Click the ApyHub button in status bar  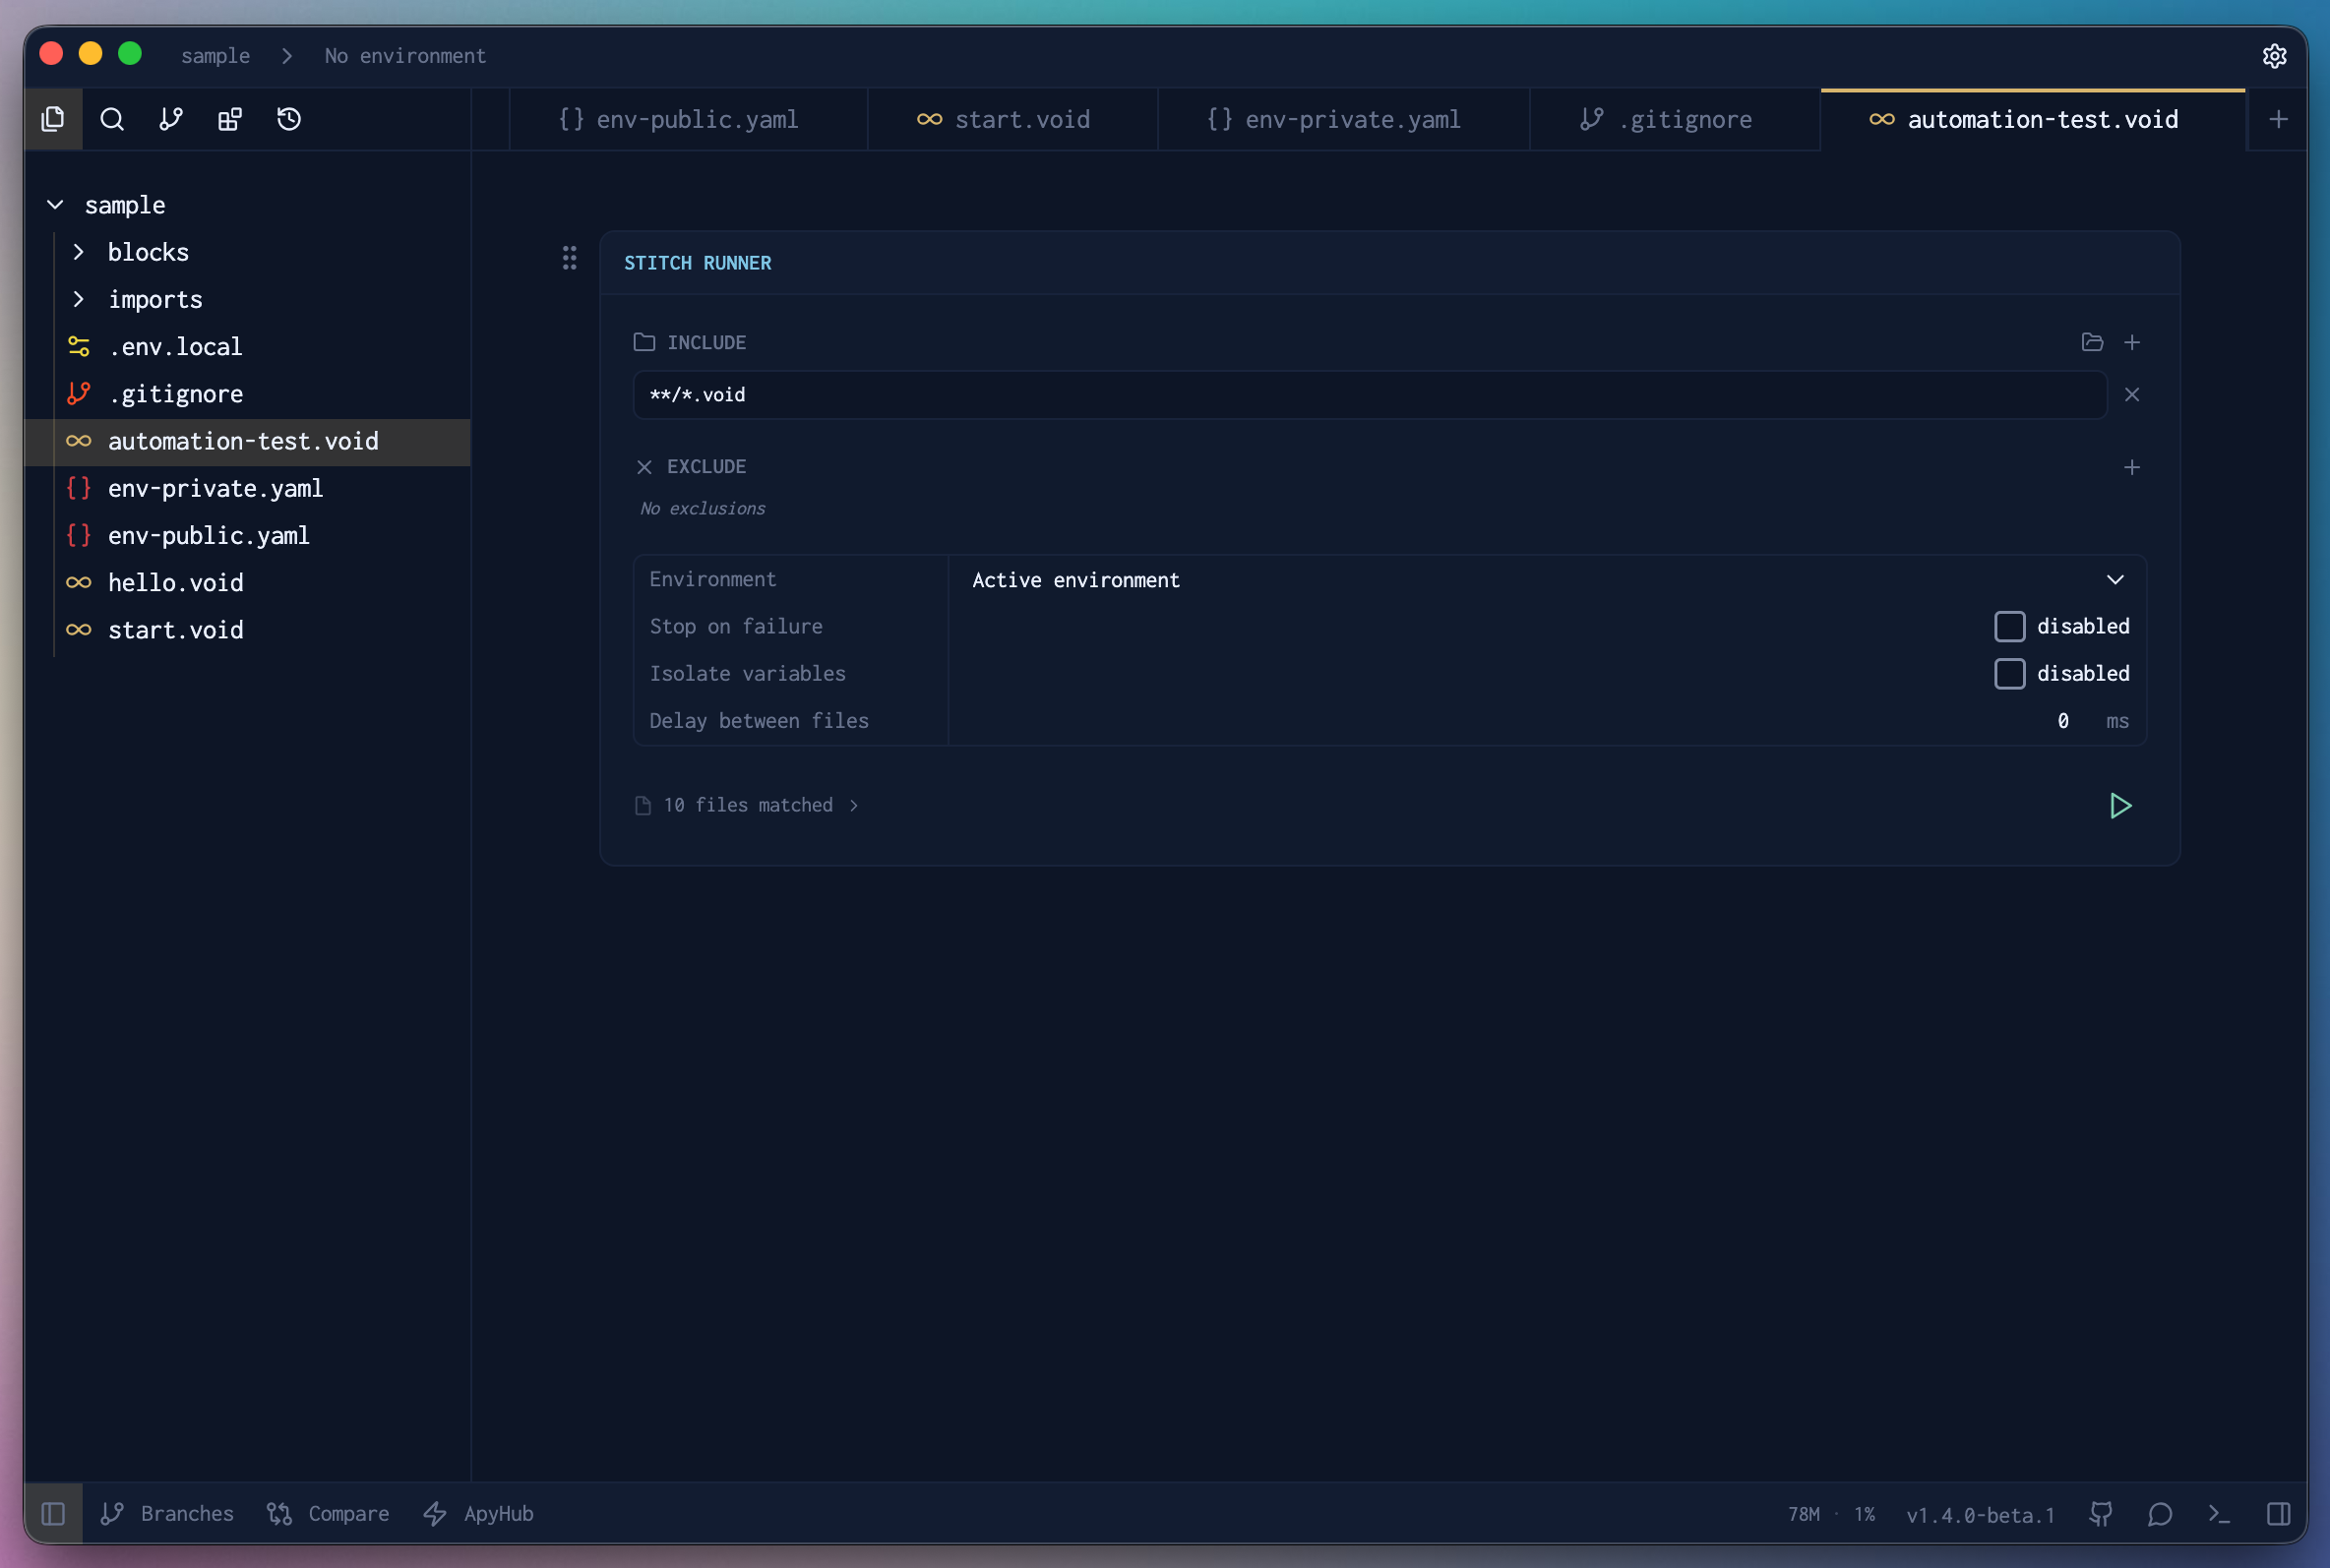coord(479,1514)
